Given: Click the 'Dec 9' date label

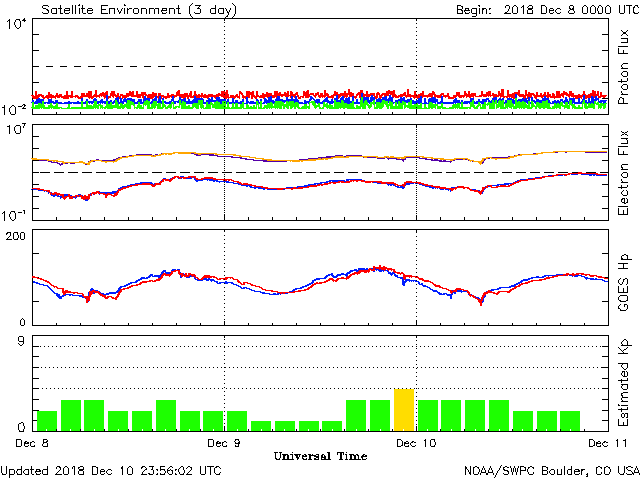Looking at the screenshot, I should click(x=224, y=443).
